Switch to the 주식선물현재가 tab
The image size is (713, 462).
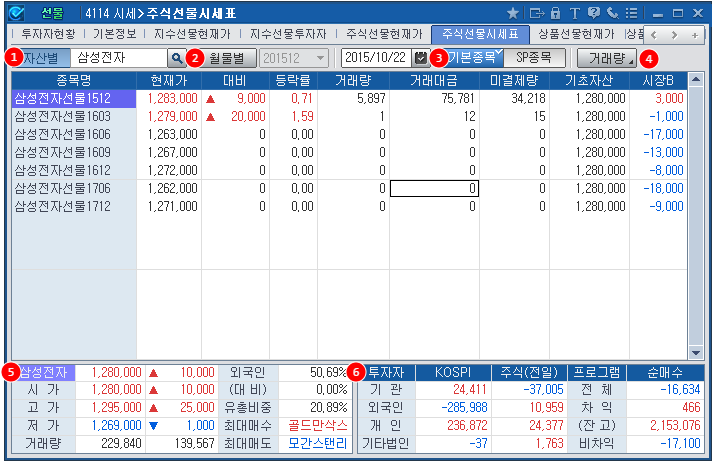[x=384, y=34]
